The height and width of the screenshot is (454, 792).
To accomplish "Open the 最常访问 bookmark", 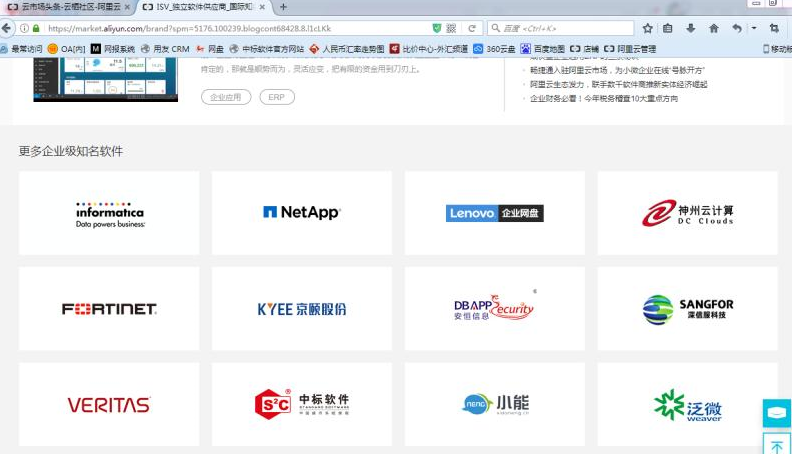I will click(21, 49).
